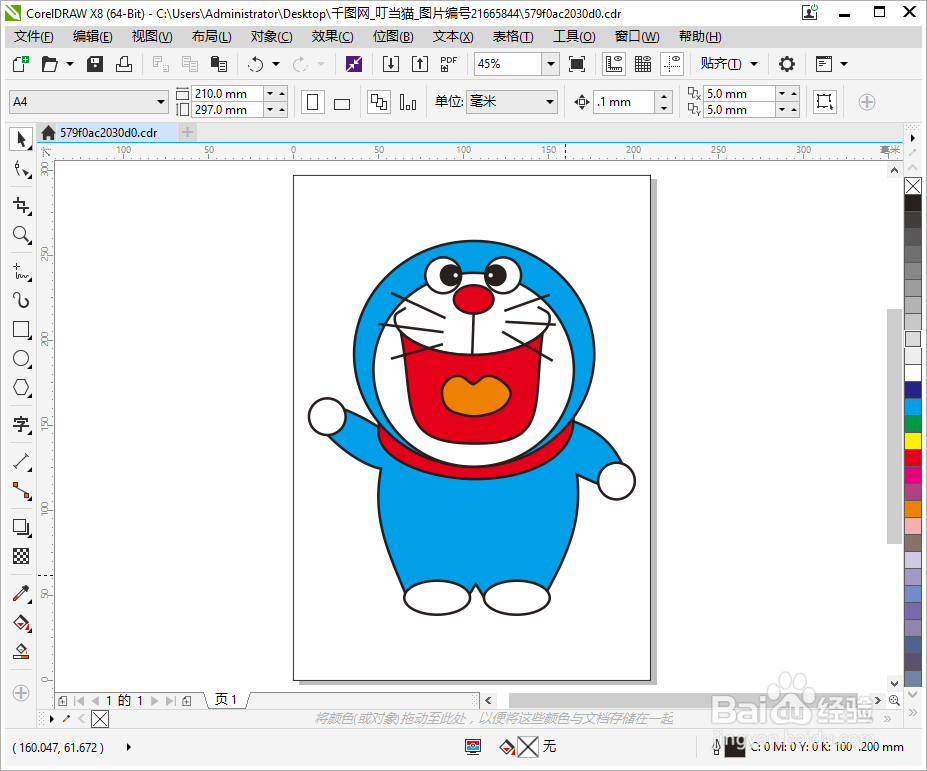Select the Pick tool
The height and width of the screenshot is (771, 927).
pyautogui.click(x=21, y=140)
